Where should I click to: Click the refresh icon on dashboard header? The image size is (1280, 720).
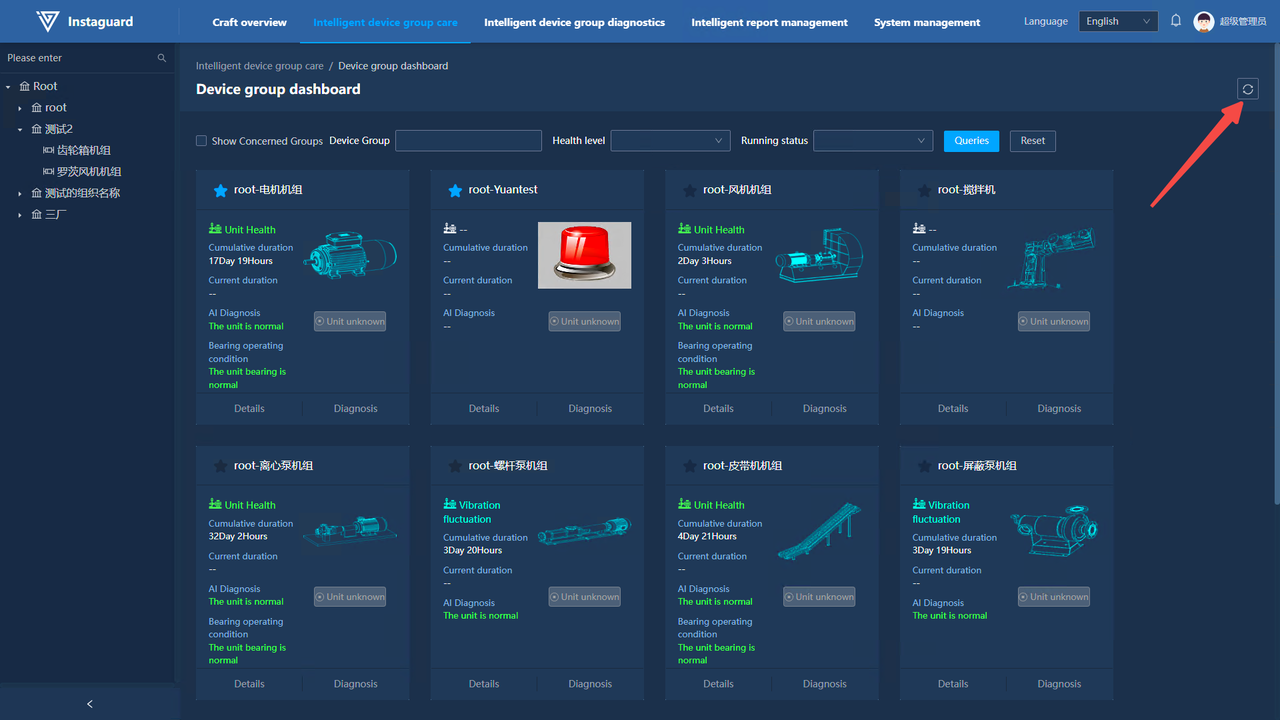coord(1247,89)
